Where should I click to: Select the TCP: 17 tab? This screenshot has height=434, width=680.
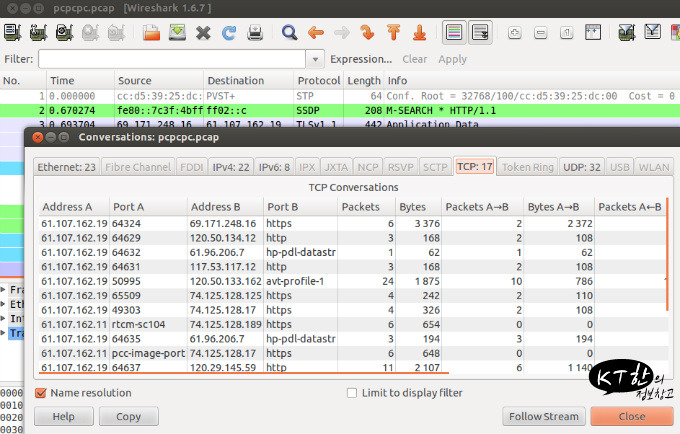[x=474, y=166]
